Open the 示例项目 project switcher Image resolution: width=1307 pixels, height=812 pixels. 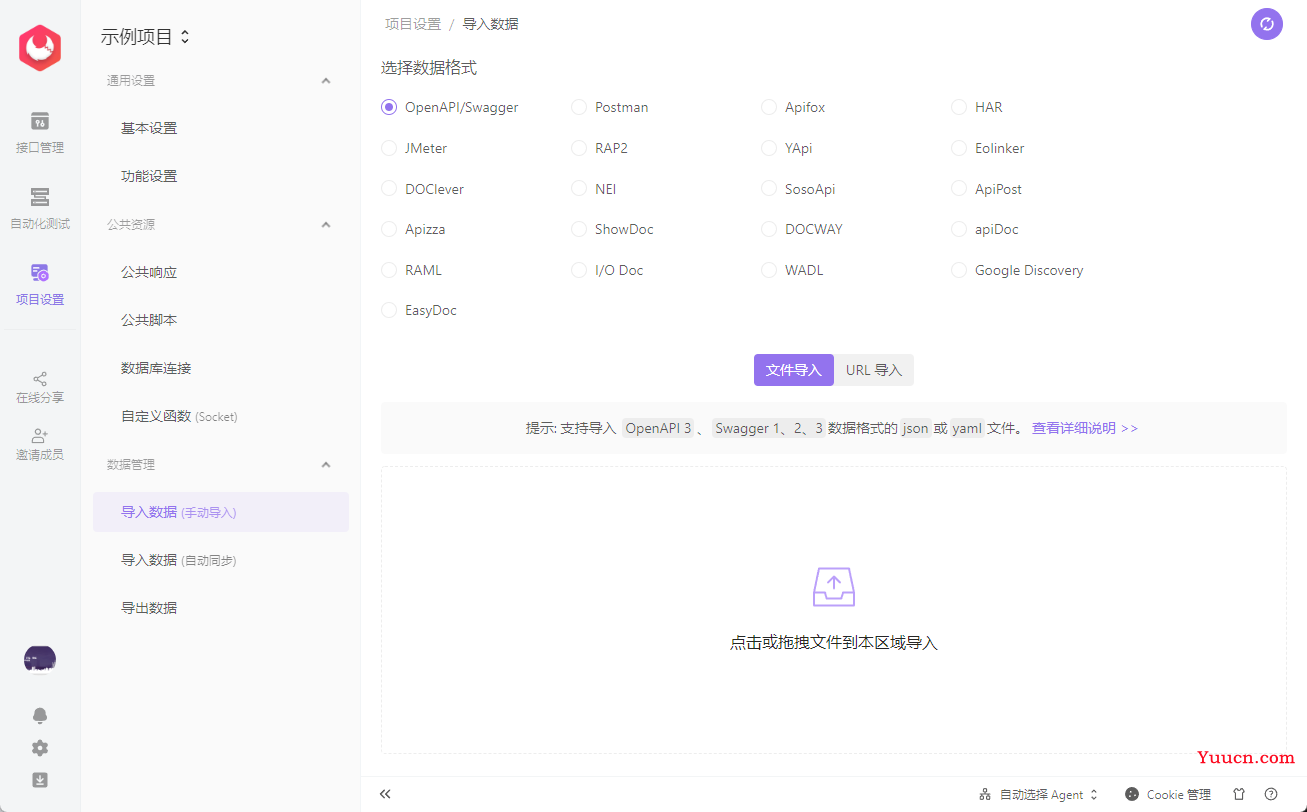[145, 37]
